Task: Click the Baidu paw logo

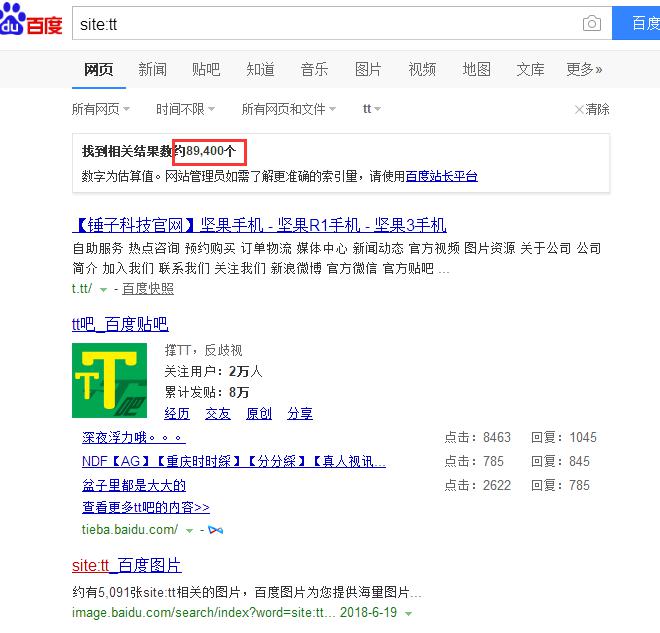Action: coord(31,20)
